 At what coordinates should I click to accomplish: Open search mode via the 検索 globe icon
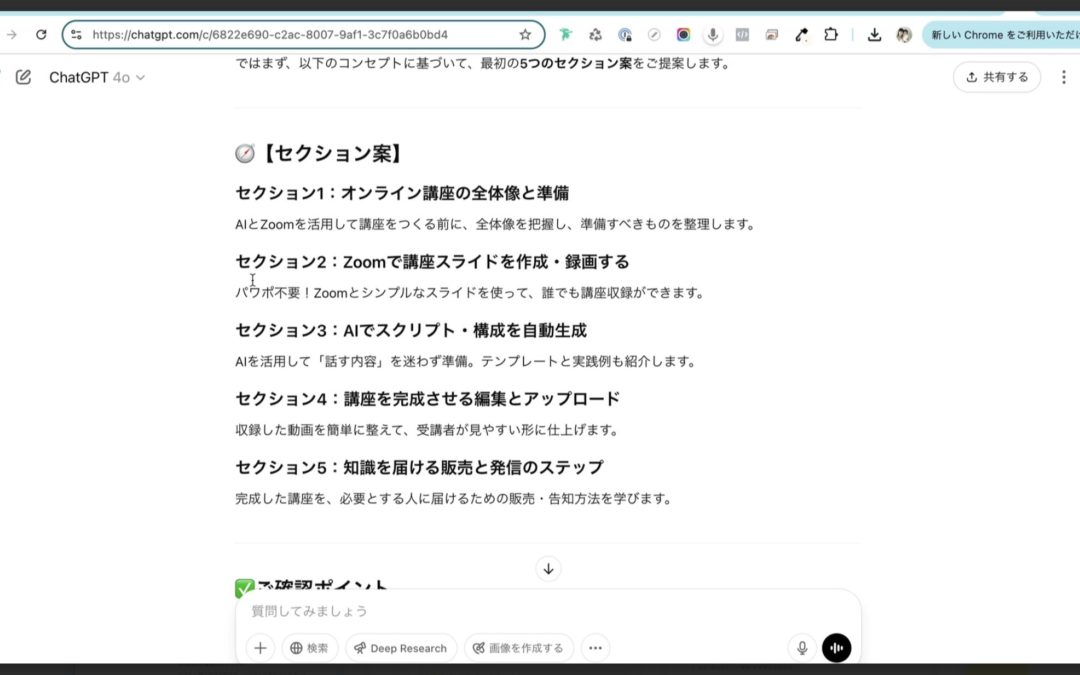[x=310, y=648]
